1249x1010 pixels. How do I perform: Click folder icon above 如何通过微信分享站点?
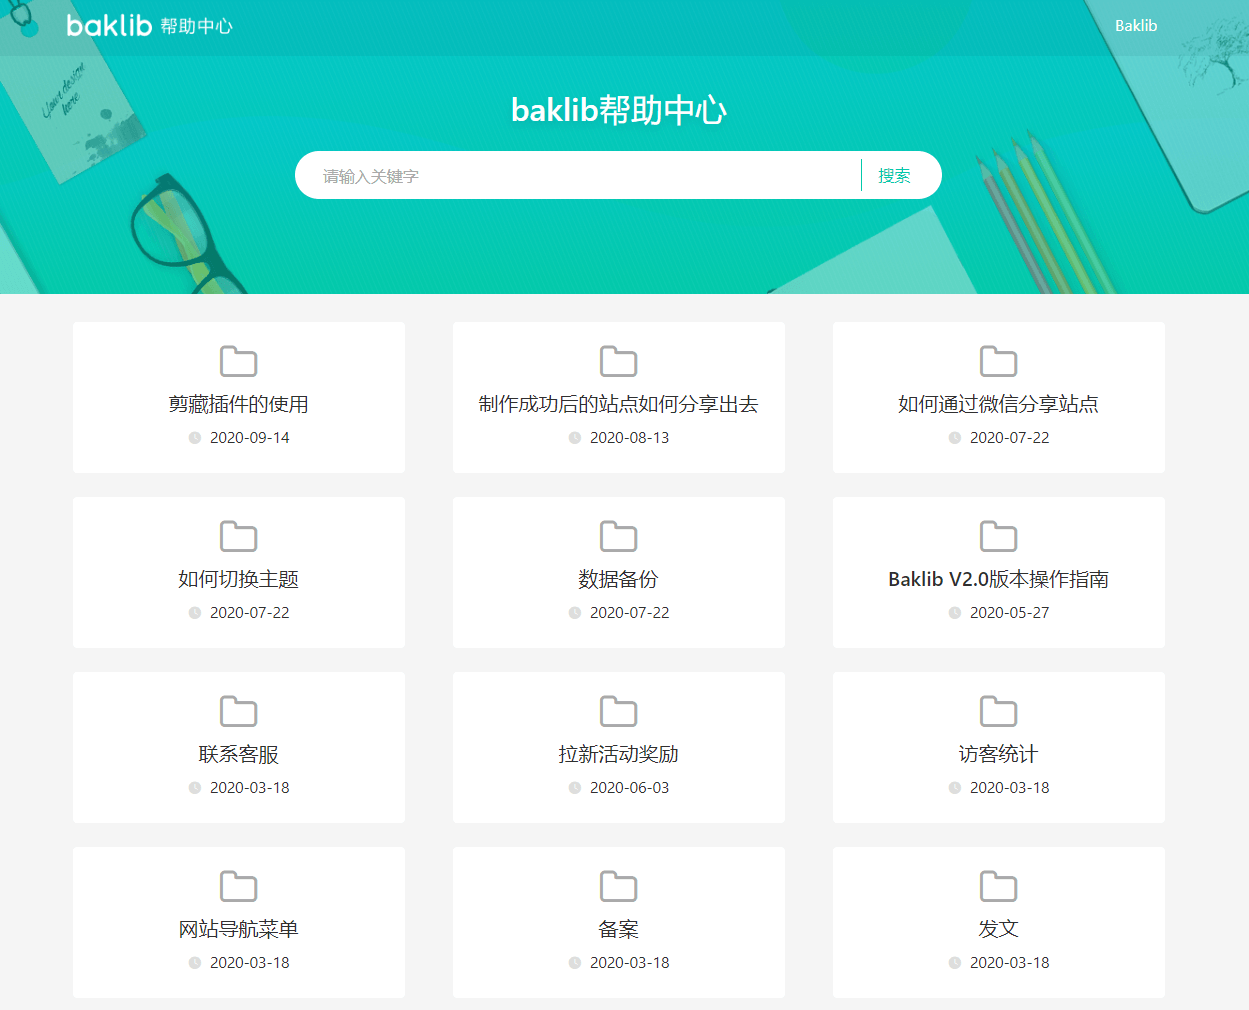click(998, 361)
